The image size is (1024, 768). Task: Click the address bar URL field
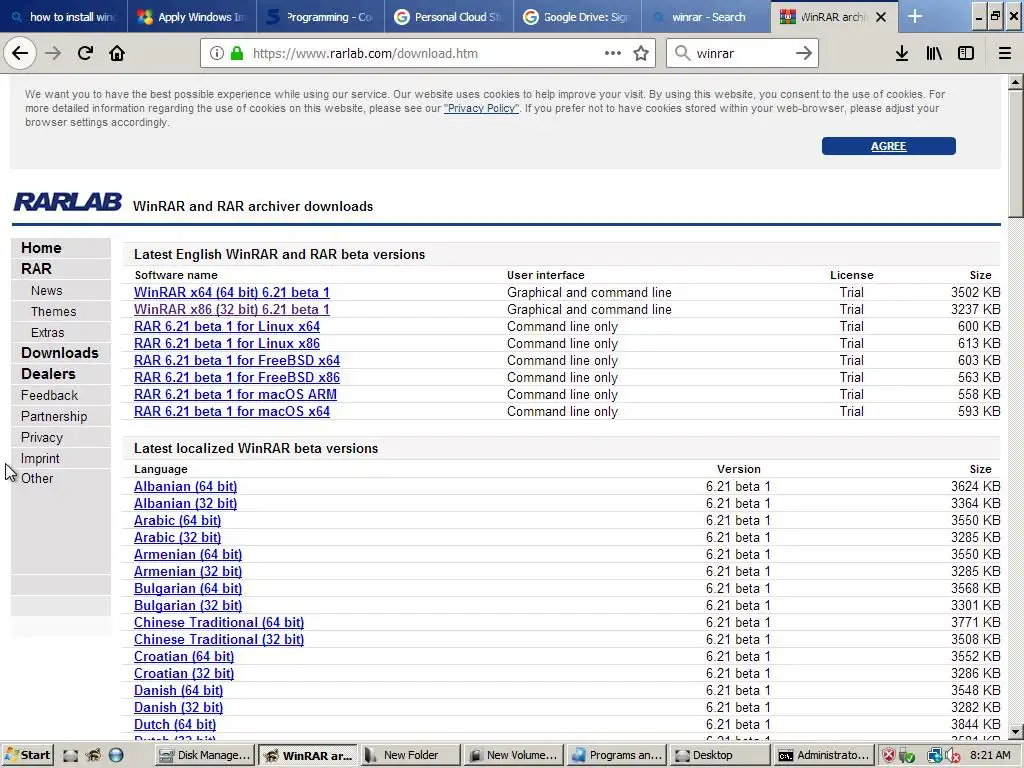pos(428,54)
